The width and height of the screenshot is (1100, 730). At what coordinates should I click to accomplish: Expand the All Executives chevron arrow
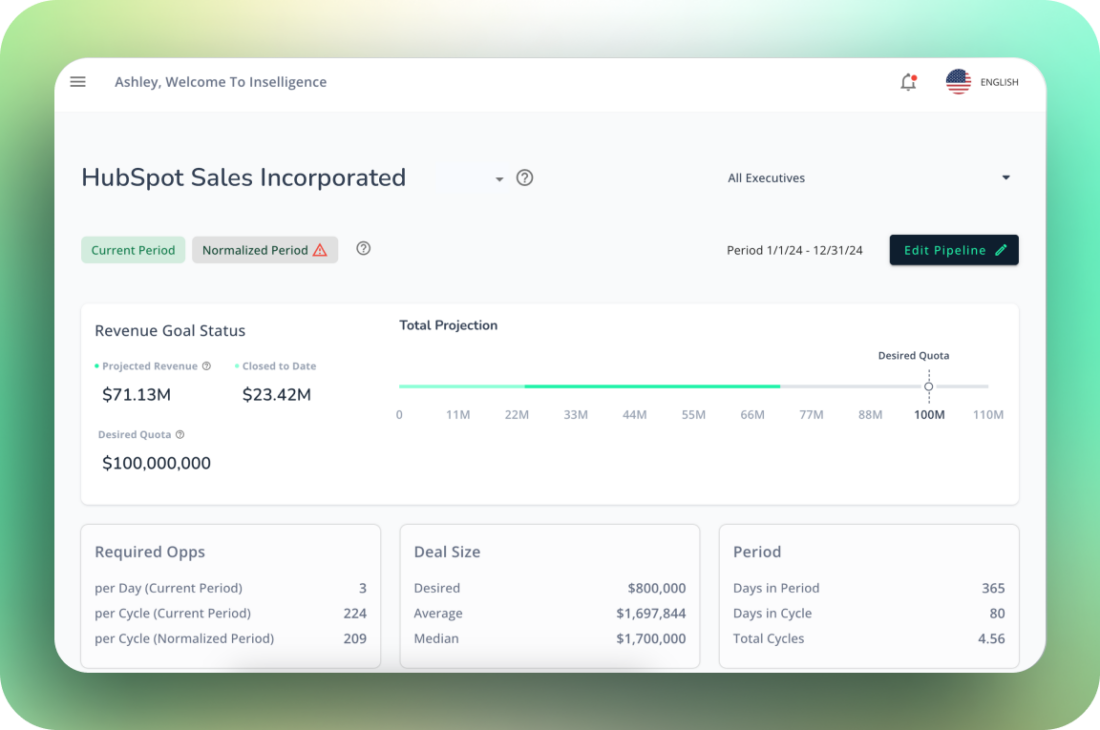pos(1005,177)
